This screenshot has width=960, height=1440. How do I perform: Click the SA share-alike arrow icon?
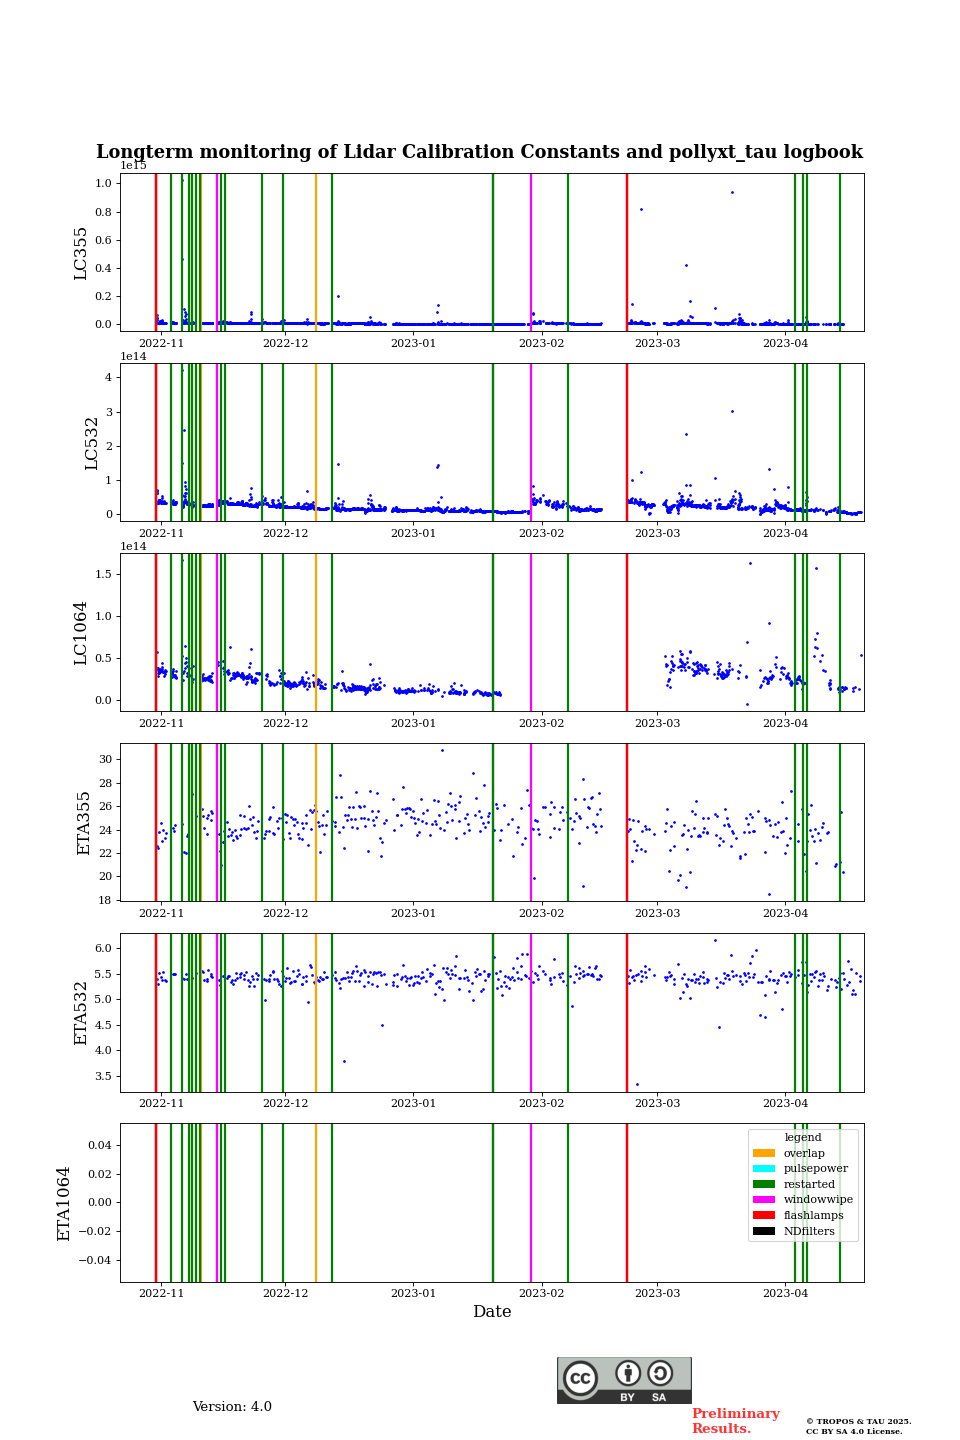[660, 1373]
